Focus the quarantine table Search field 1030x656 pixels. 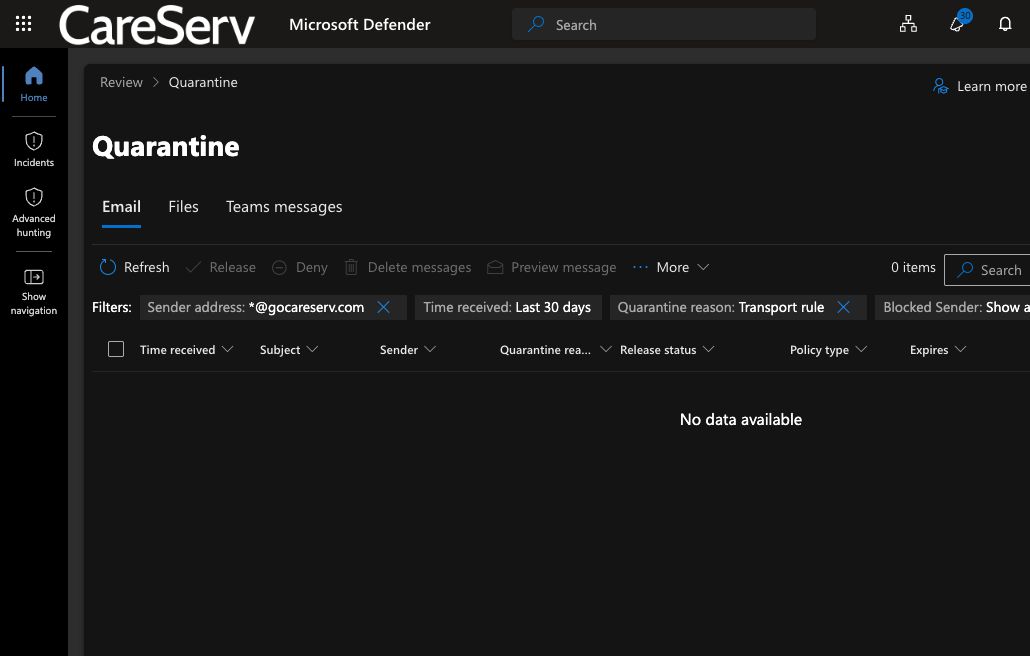[987, 270]
